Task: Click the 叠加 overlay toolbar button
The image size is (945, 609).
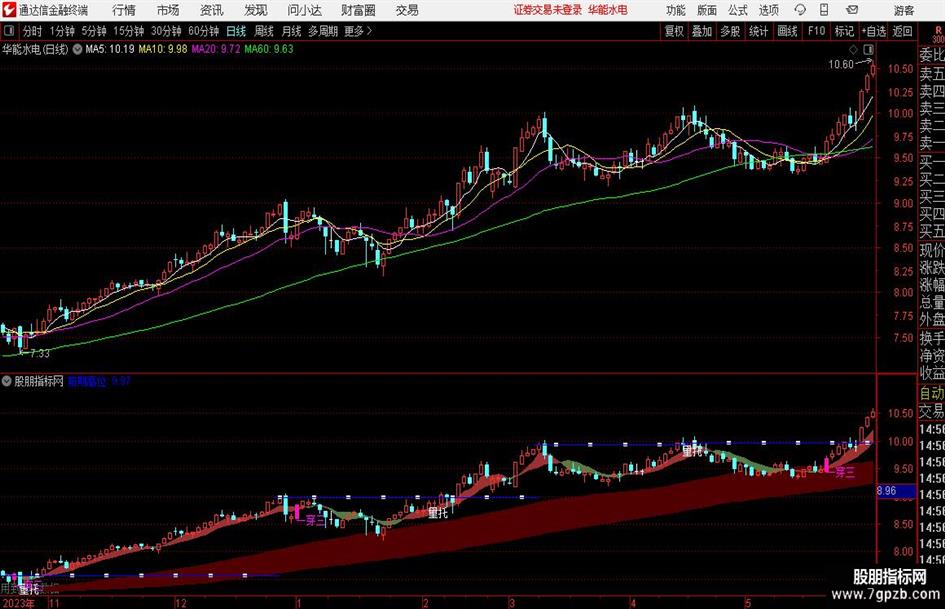Action: click(702, 31)
